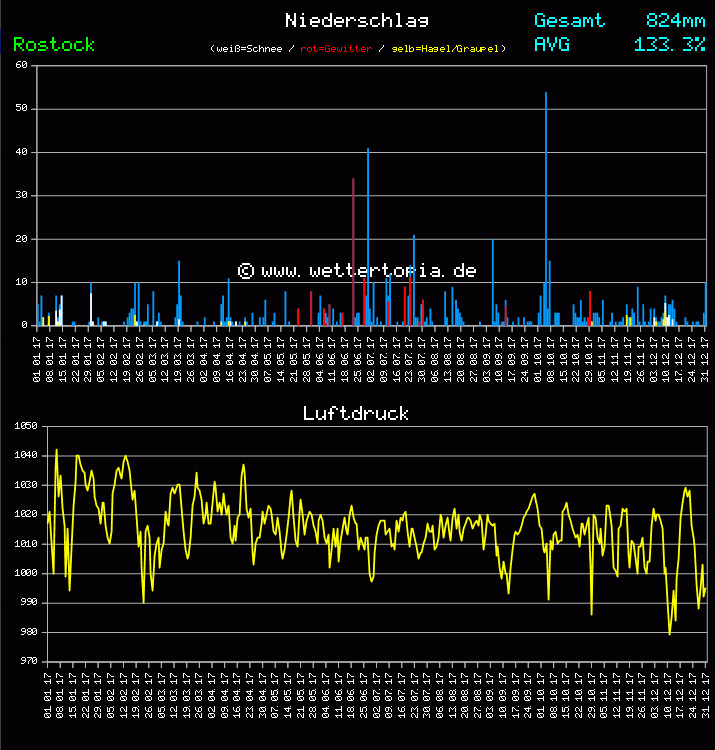
Task: Click the red rot=Gewitter legend entry
Action: 336,49
